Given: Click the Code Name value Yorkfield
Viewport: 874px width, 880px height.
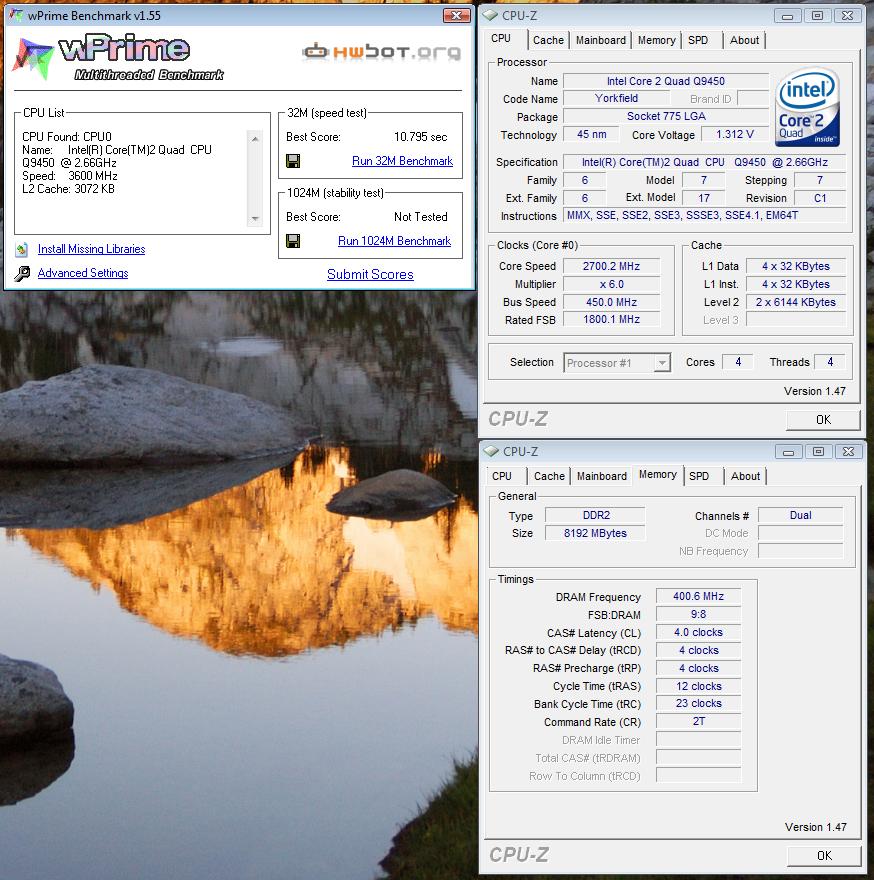Looking at the screenshot, I should [x=616, y=99].
